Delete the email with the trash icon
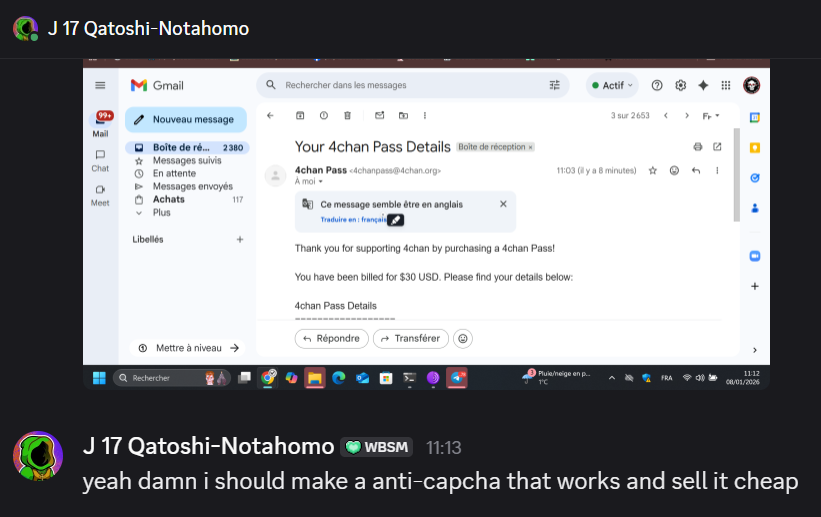821x517 pixels. point(347,115)
